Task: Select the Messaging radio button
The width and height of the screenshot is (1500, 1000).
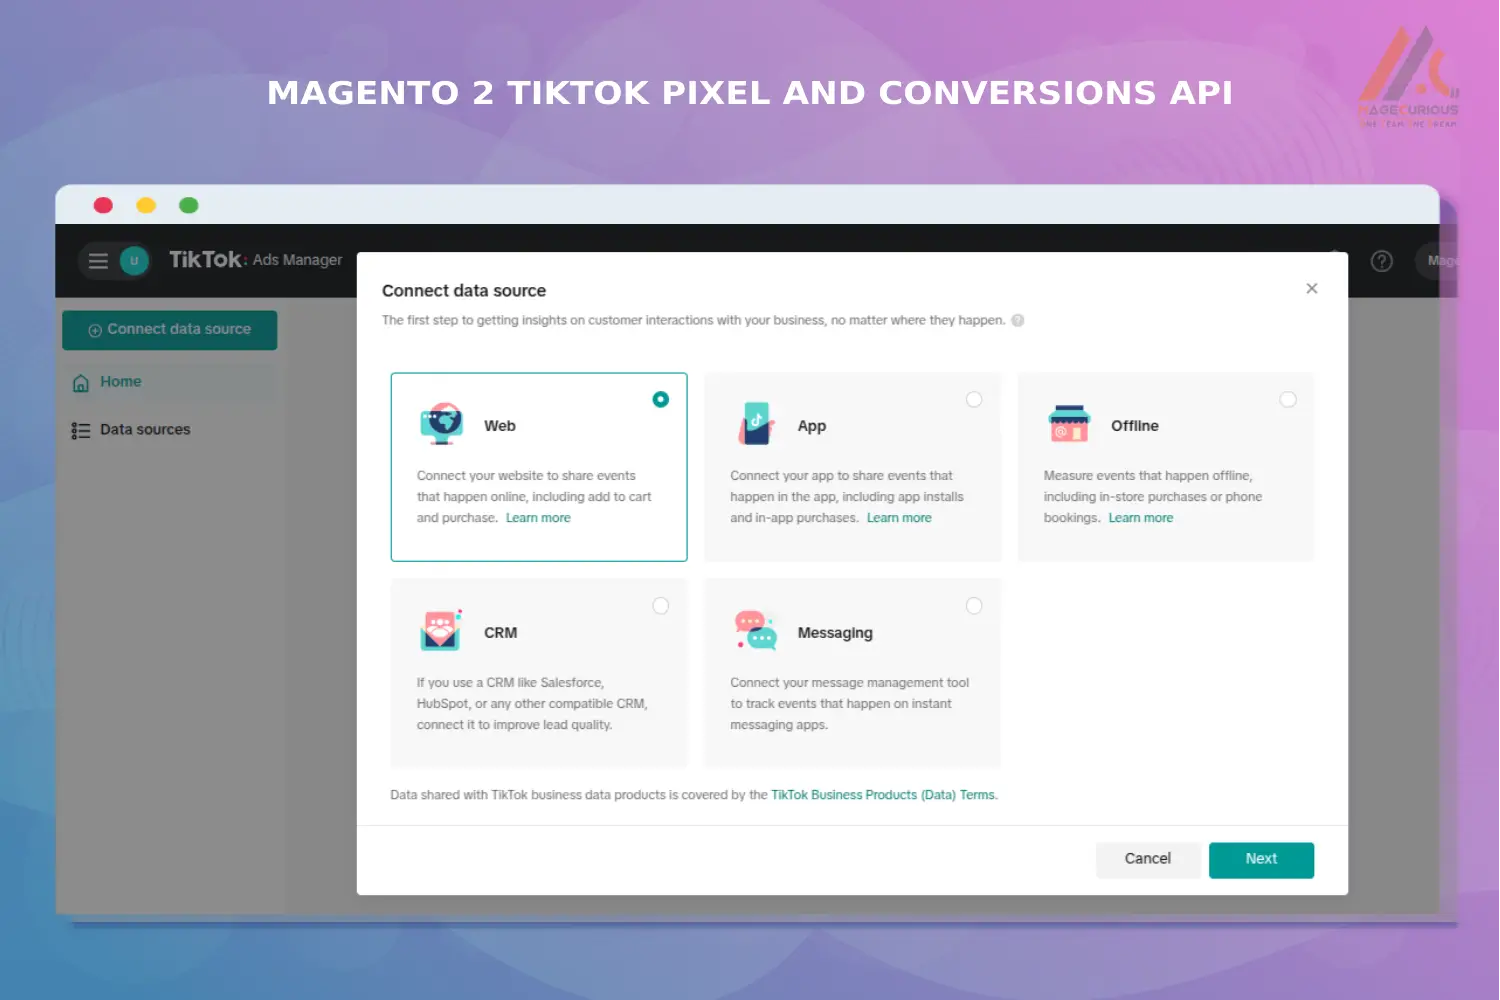Action: click(974, 605)
